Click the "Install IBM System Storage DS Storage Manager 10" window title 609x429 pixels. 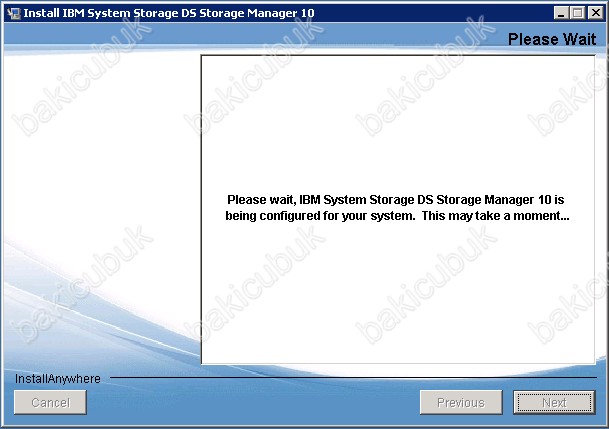coord(169,13)
